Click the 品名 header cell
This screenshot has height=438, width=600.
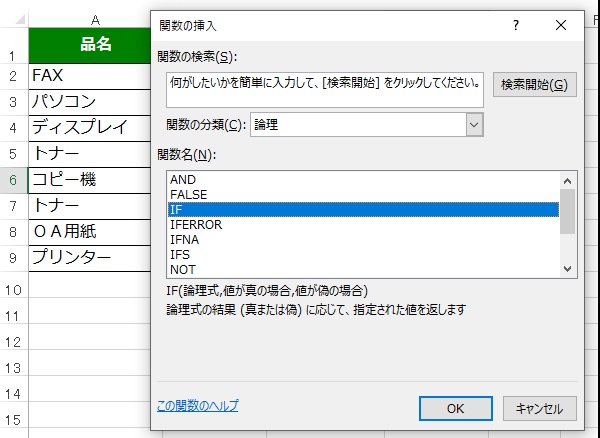(x=90, y=46)
